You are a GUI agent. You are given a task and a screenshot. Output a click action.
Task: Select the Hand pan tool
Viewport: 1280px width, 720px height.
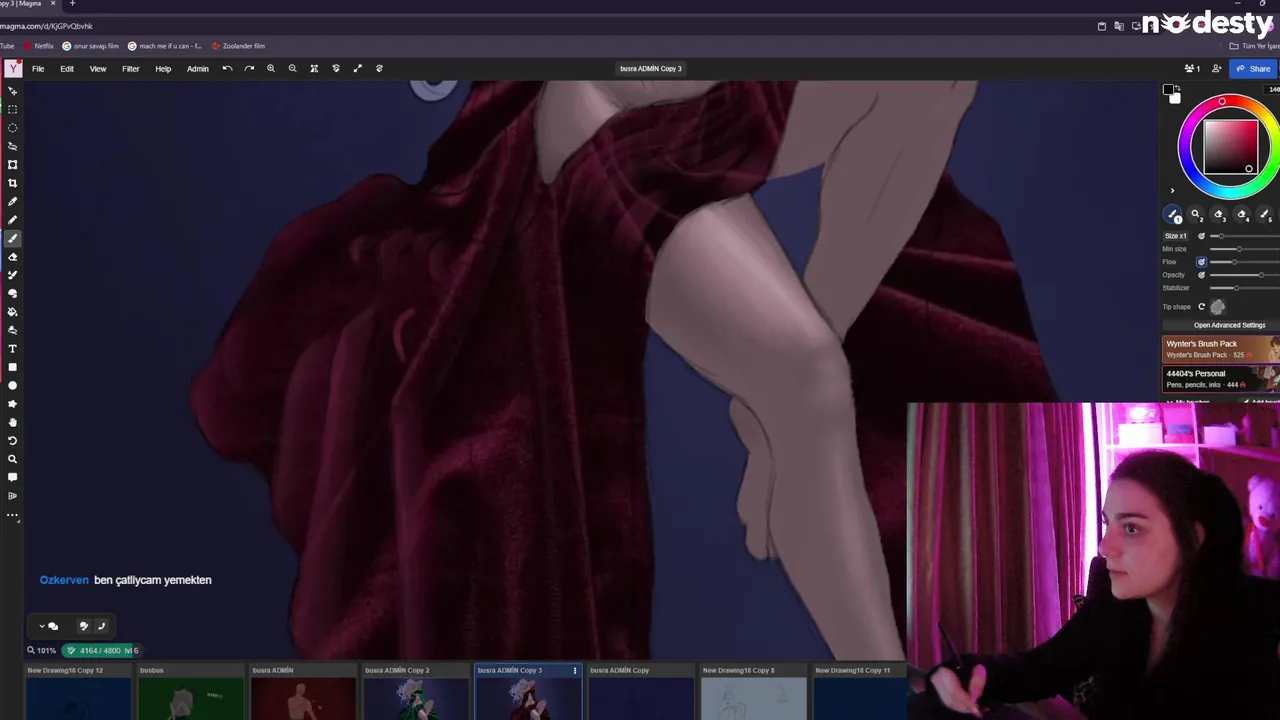point(12,422)
